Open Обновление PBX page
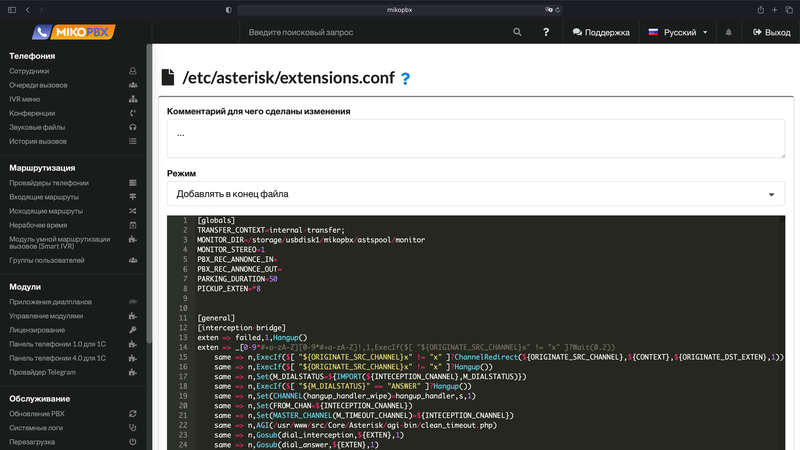Image resolution: width=800 pixels, height=450 pixels. point(37,414)
